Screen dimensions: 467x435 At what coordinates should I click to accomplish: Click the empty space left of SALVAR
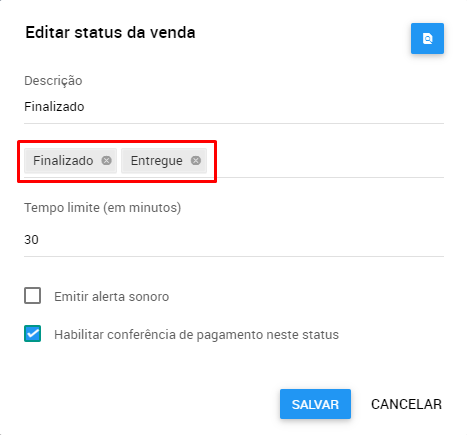(150, 404)
